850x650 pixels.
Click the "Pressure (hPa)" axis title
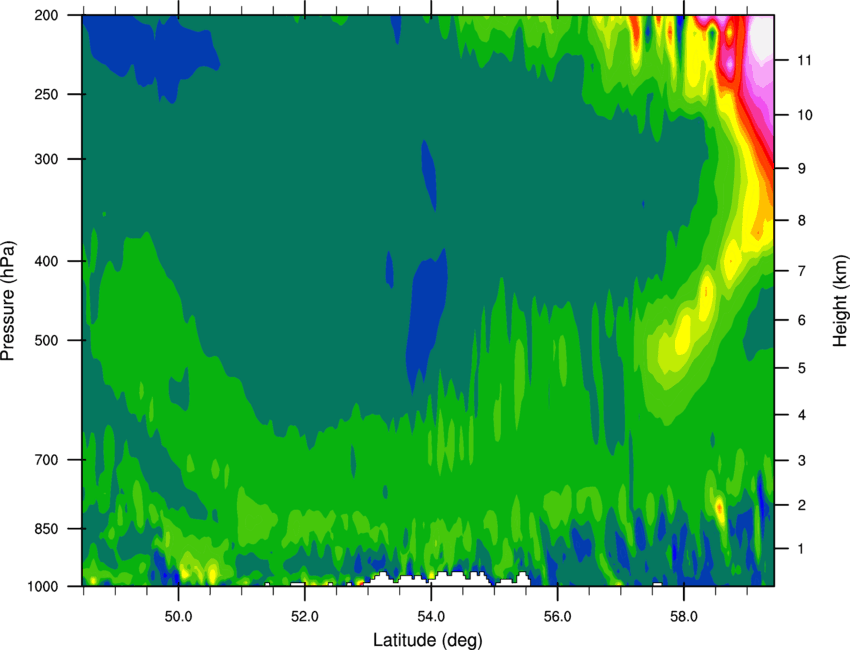pos(8,300)
